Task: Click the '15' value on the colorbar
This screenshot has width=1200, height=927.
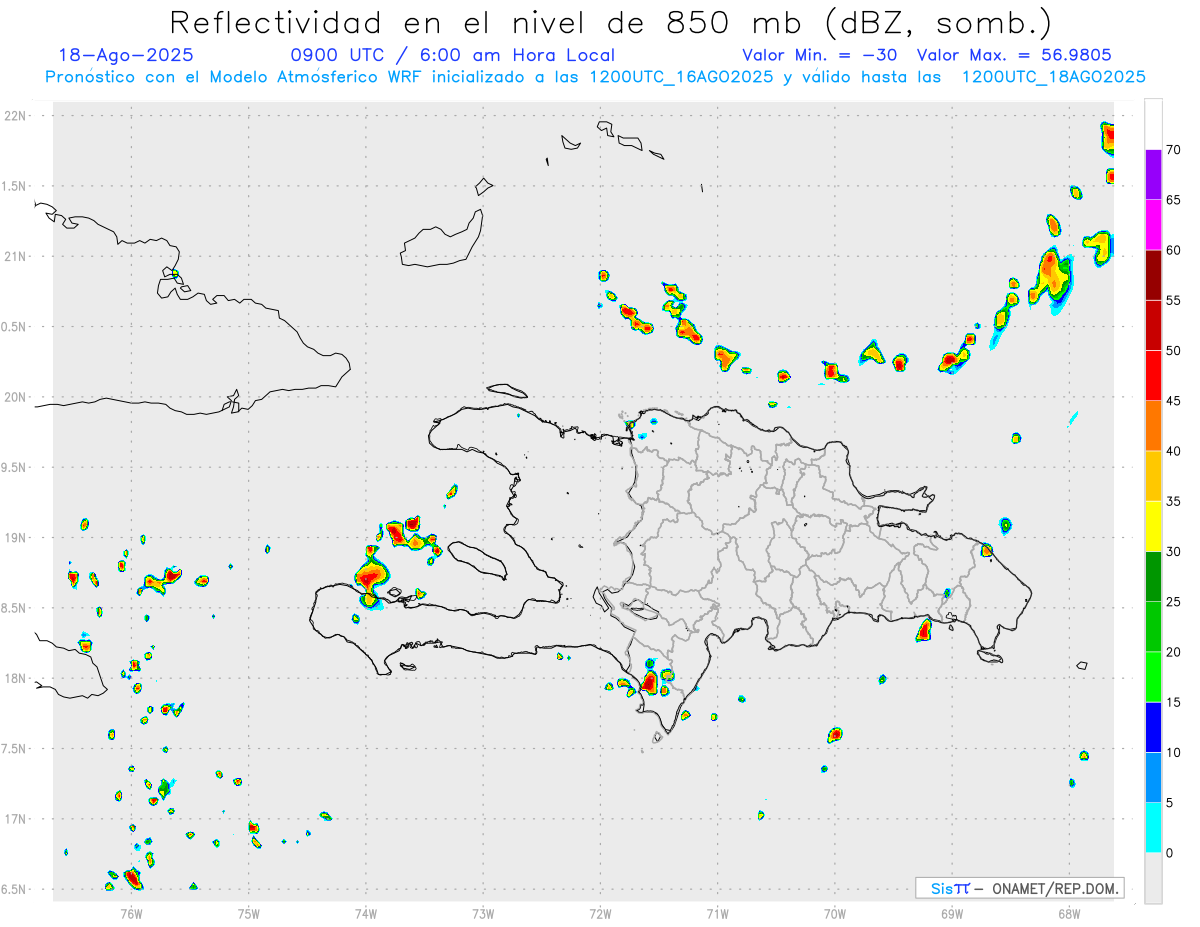Action: click(x=1174, y=702)
